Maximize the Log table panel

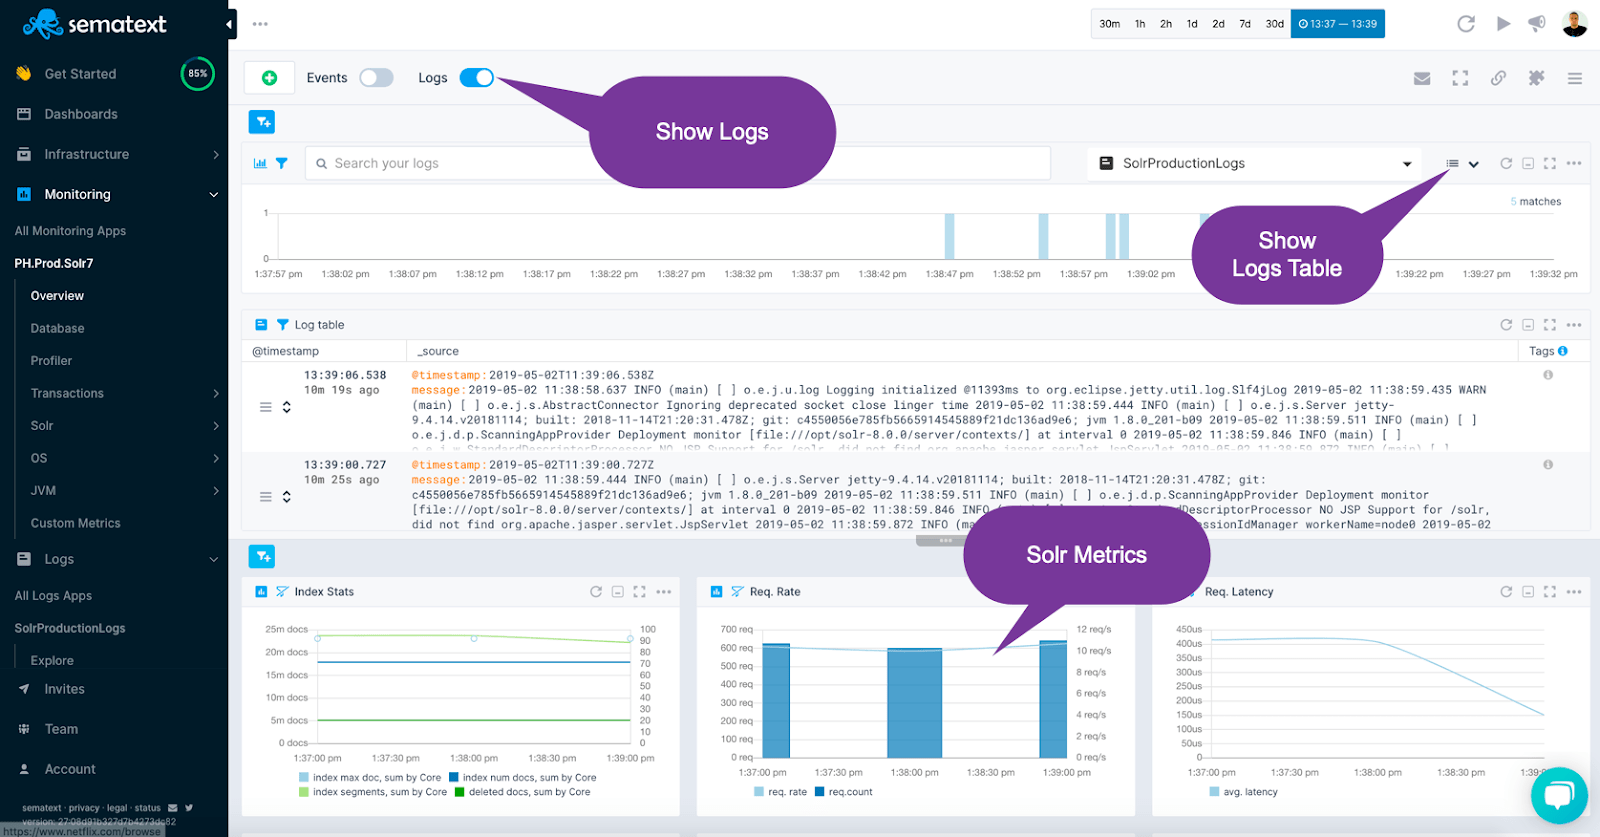1550,325
